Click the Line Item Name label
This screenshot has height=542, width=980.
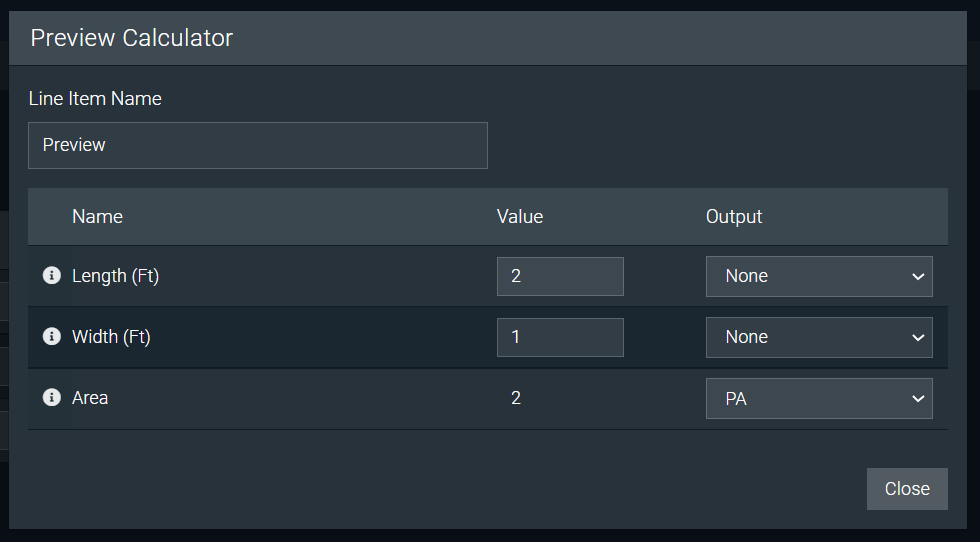(x=95, y=98)
